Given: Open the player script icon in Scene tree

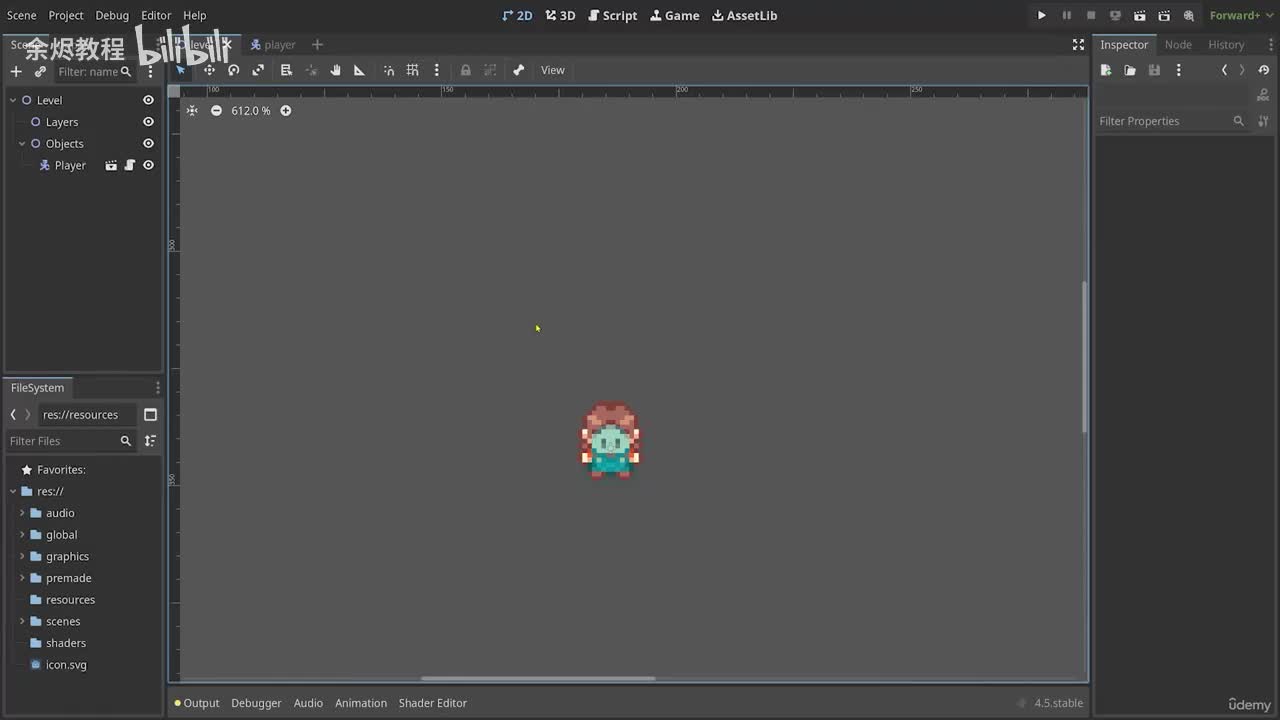Looking at the screenshot, I should pyautogui.click(x=129, y=165).
